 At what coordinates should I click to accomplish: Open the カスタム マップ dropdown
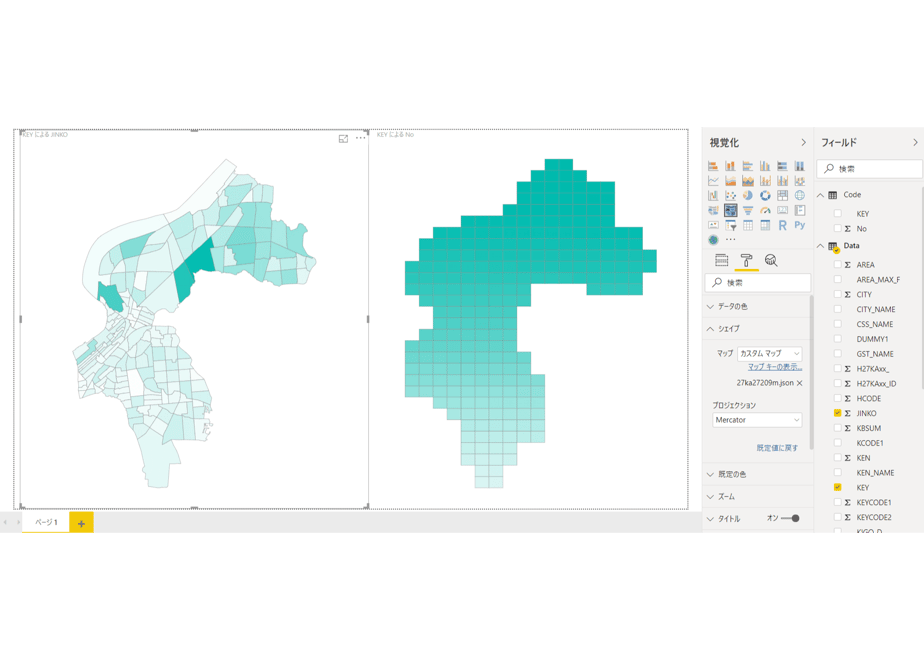click(770, 354)
